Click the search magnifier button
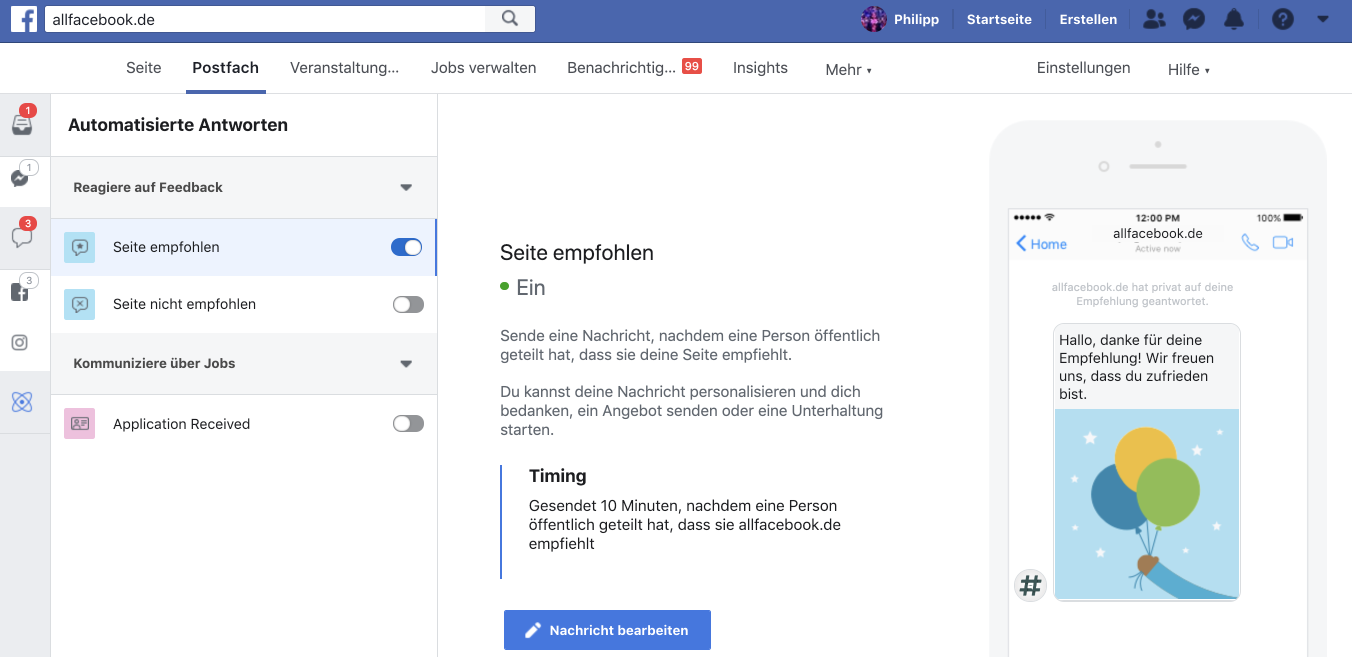The height and width of the screenshot is (657, 1352). [510, 19]
